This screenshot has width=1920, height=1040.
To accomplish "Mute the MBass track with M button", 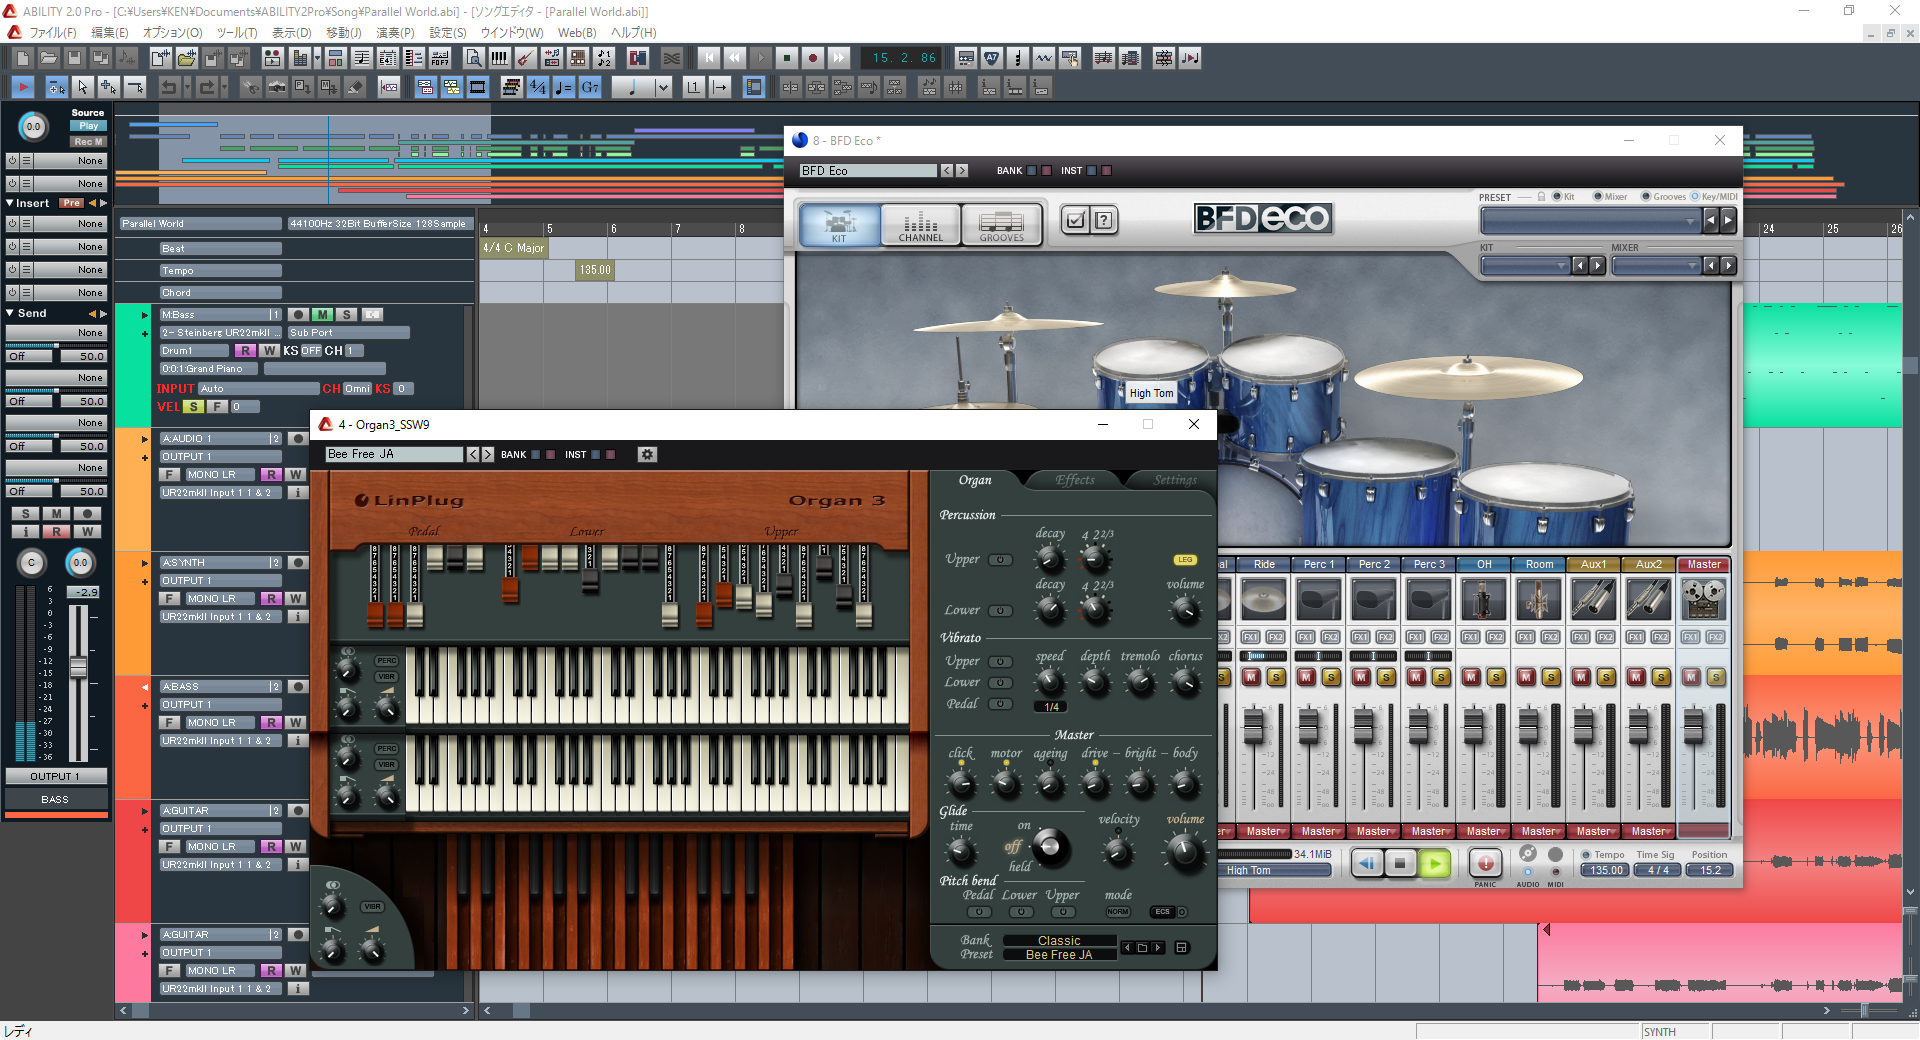I will (322, 314).
